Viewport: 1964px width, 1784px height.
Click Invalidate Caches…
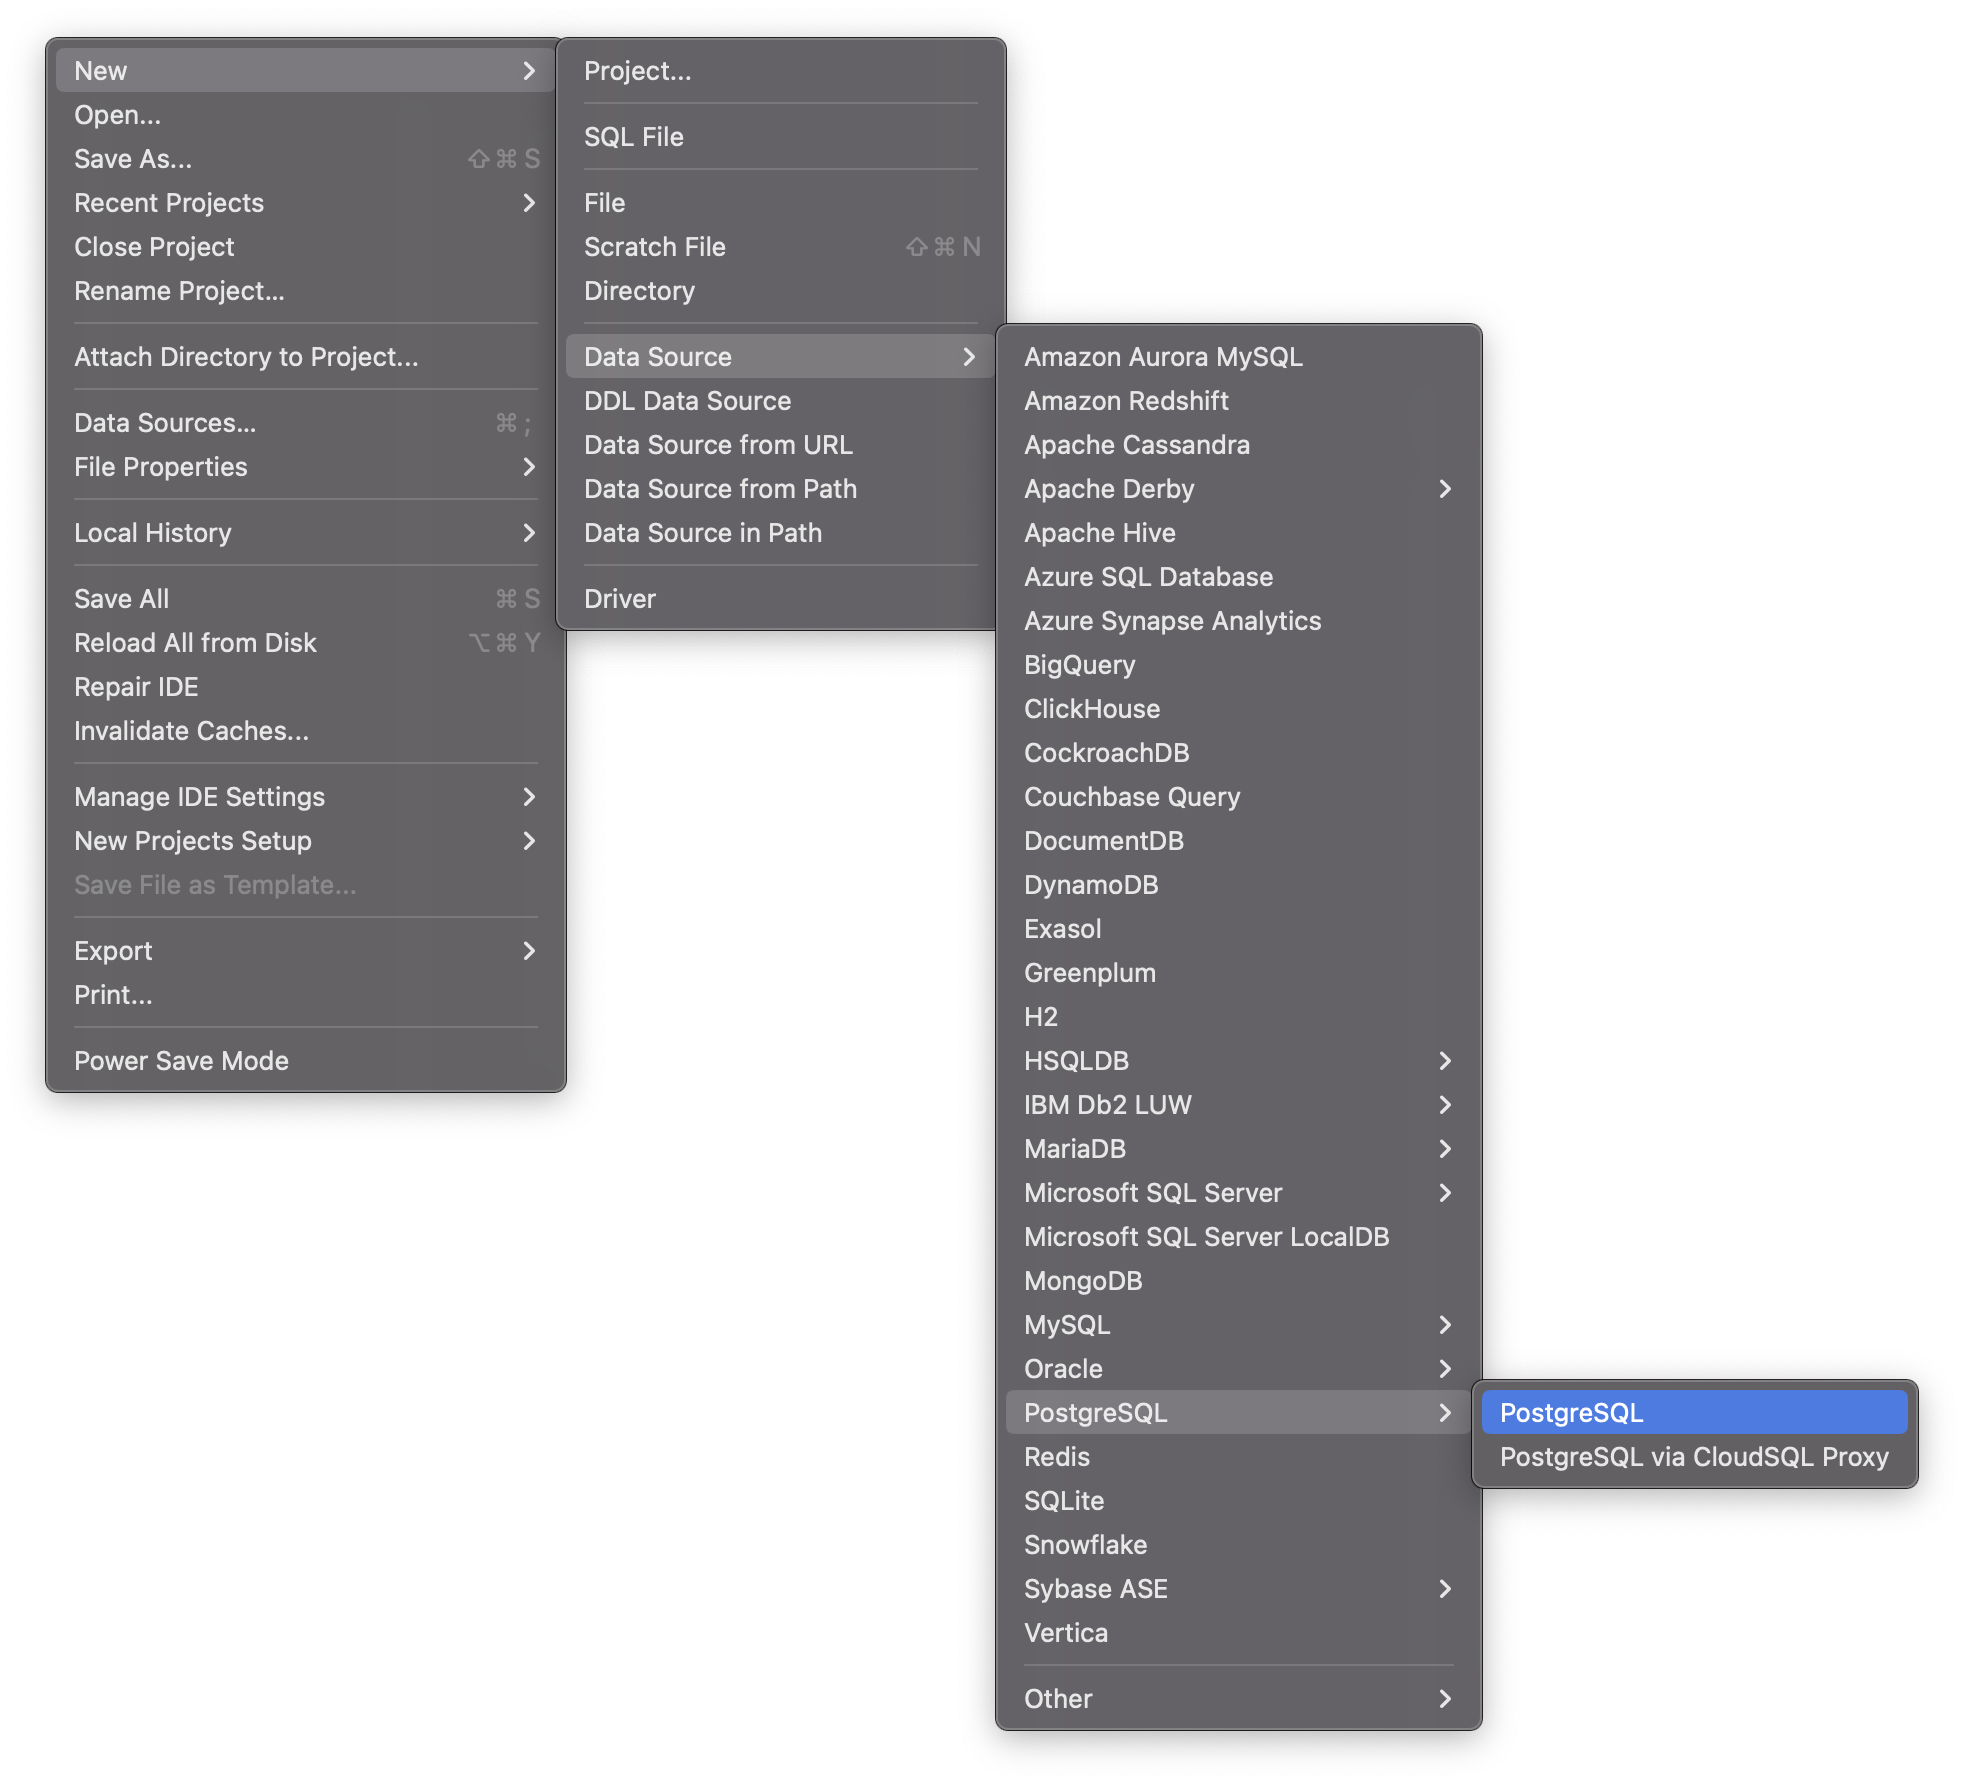(191, 731)
